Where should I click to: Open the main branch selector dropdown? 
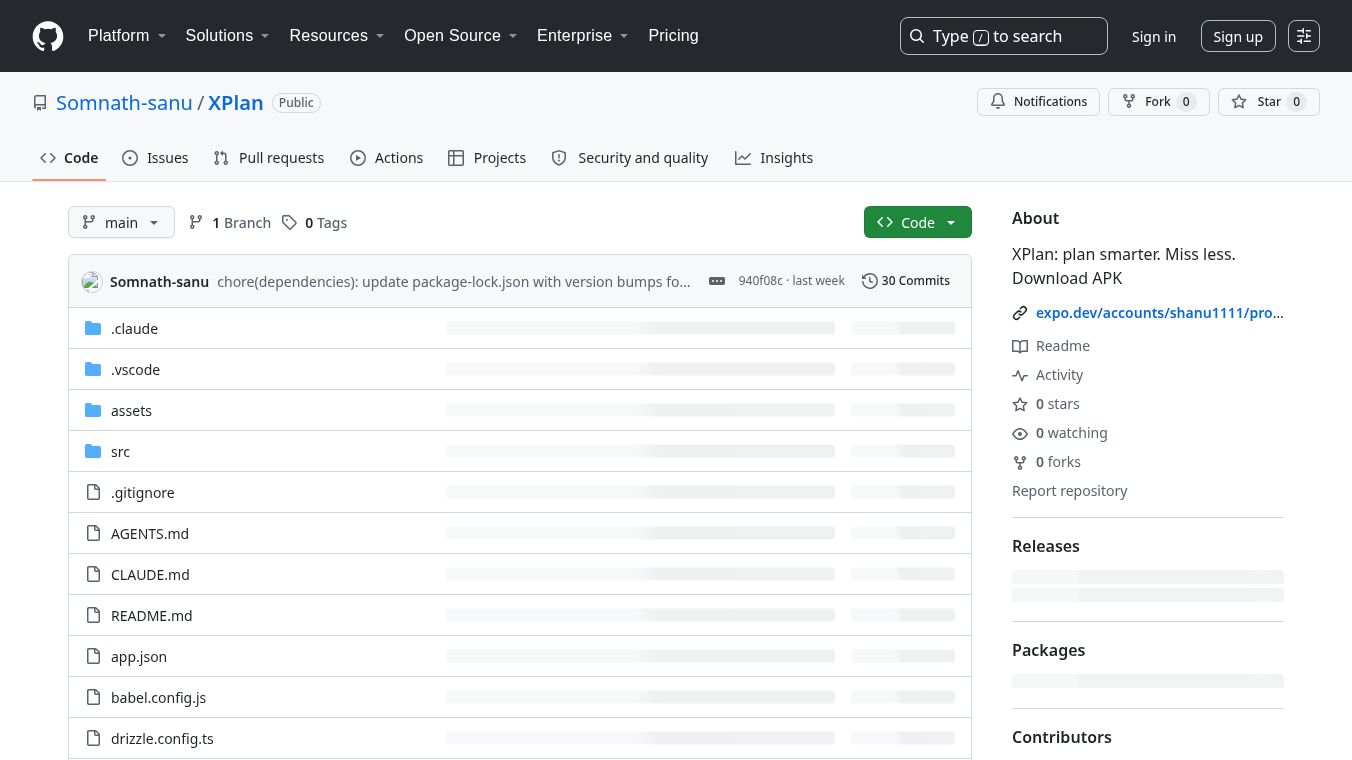point(121,222)
